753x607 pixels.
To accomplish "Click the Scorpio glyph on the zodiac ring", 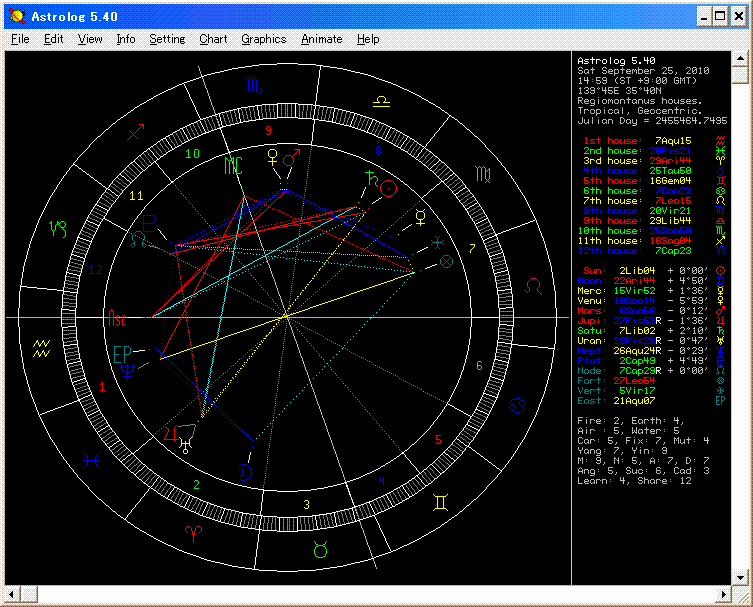I will 253,87.
